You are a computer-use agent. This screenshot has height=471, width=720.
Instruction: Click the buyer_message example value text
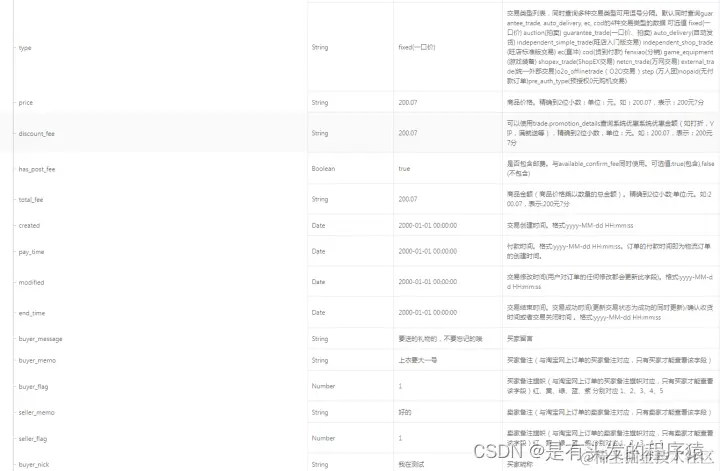[x=440, y=339]
